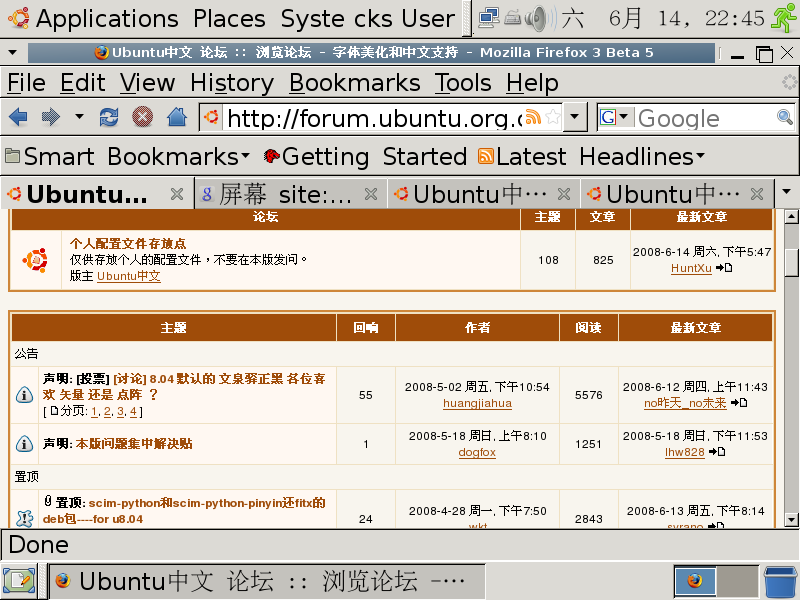The width and height of the screenshot is (800, 600).
Task: Open the Edit menu
Action: [x=83, y=83]
